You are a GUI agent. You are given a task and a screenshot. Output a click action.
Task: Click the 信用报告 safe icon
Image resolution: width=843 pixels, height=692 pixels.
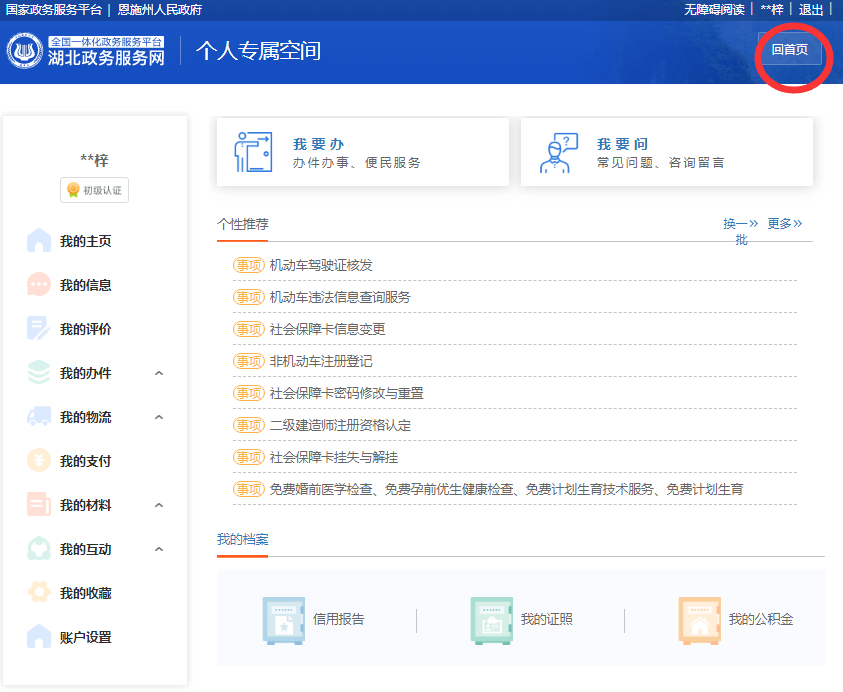283,620
